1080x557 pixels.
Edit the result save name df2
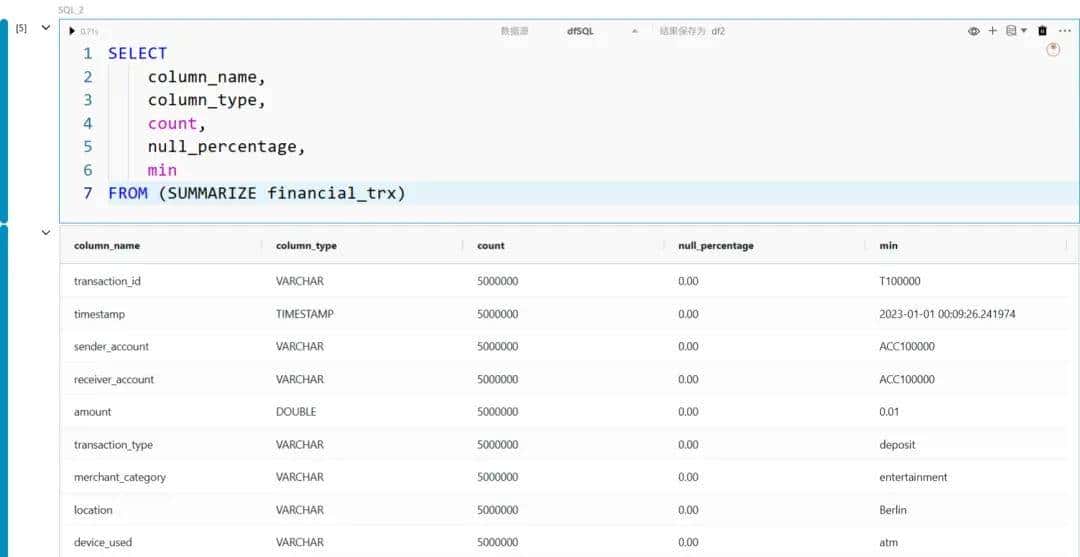(x=718, y=31)
